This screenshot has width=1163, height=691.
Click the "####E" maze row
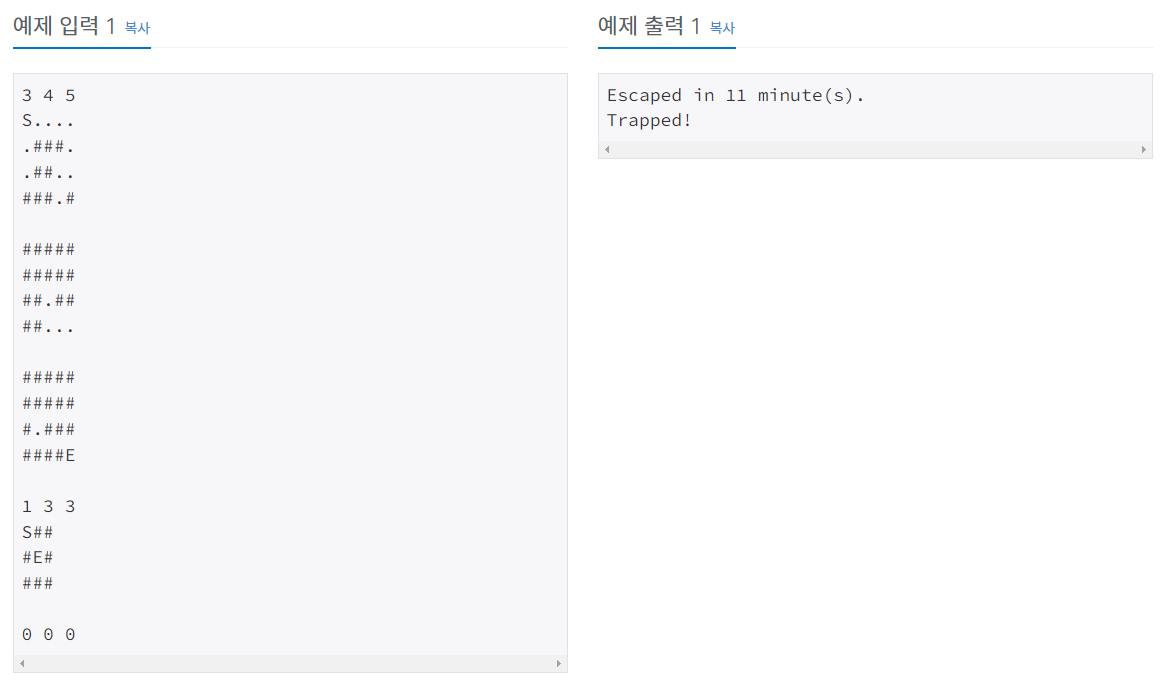[x=49, y=455]
